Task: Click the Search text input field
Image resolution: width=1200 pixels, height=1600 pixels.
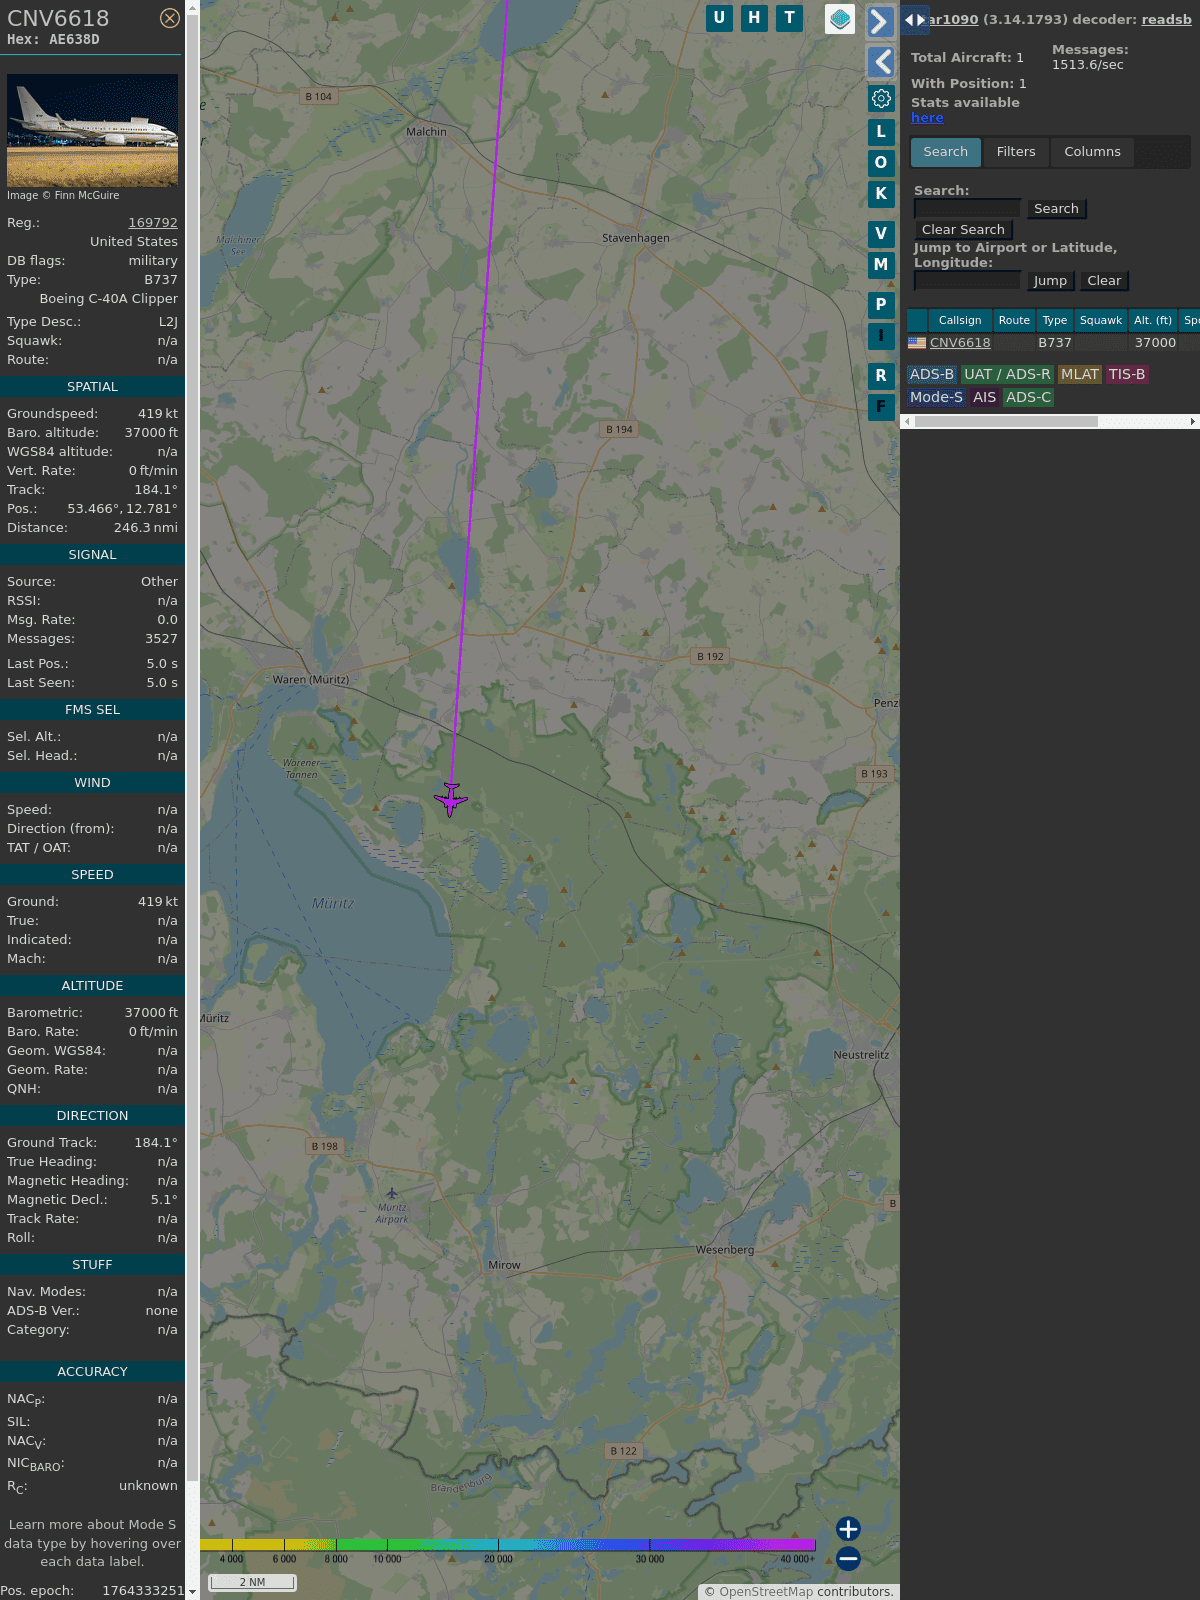Action: pos(967,208)
